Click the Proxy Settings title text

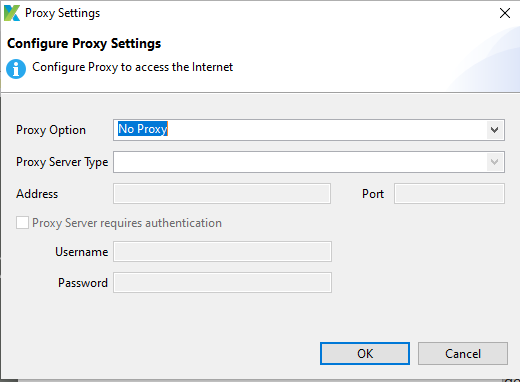click(x=62, y=13)
